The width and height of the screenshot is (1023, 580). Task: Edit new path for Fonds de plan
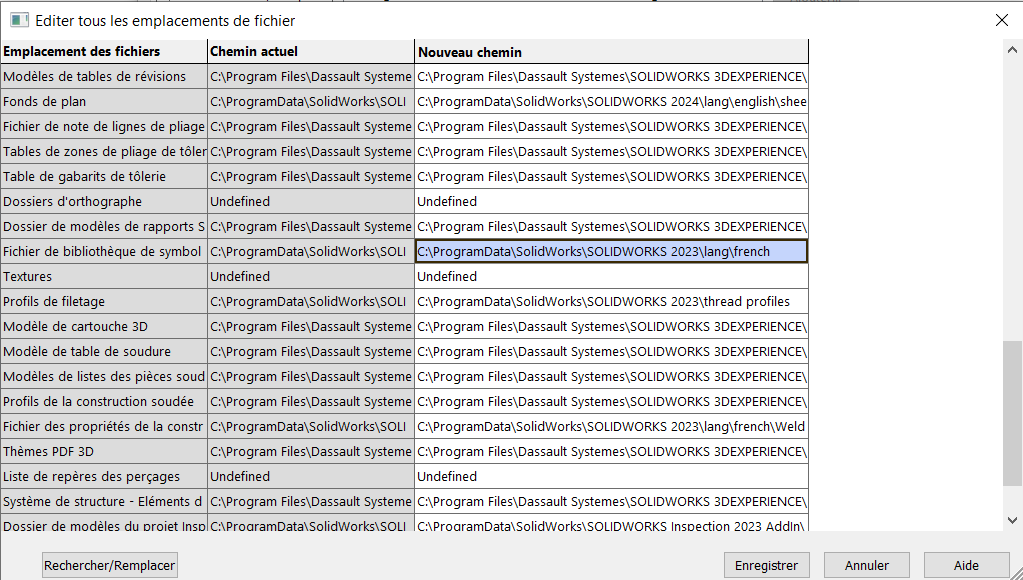coord(610,102)
